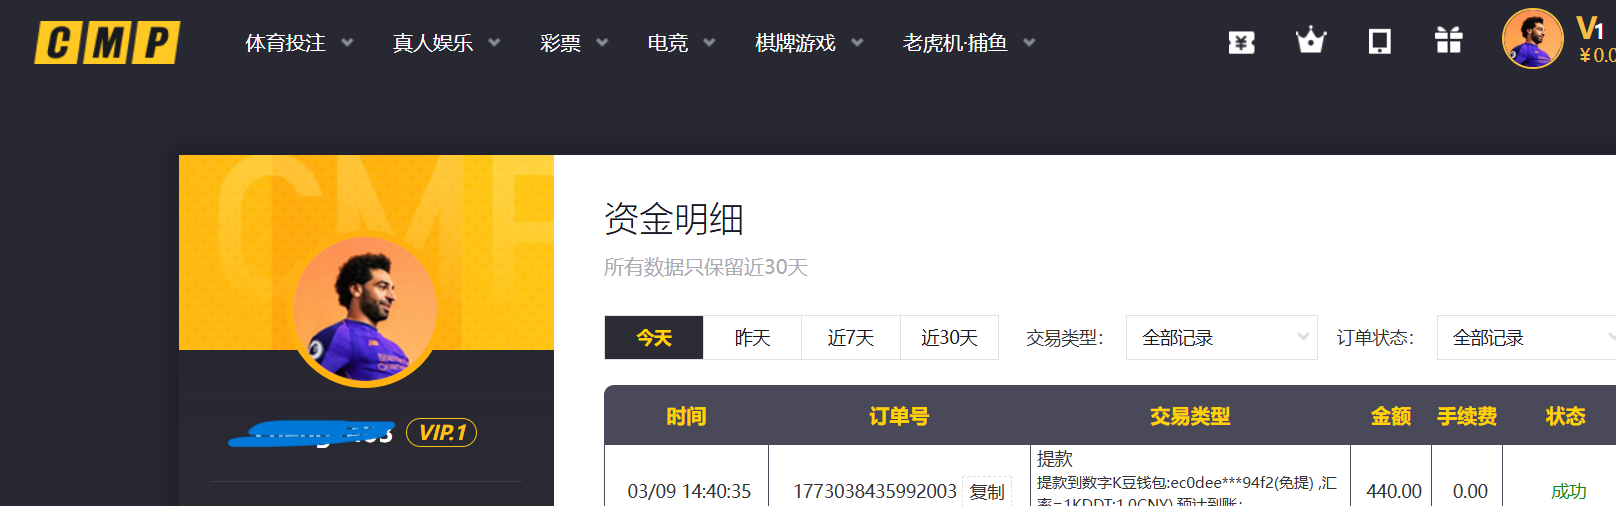Open the 电竞 navigation menu
This screenshot has height=506, width=1616.
(680, 43)
